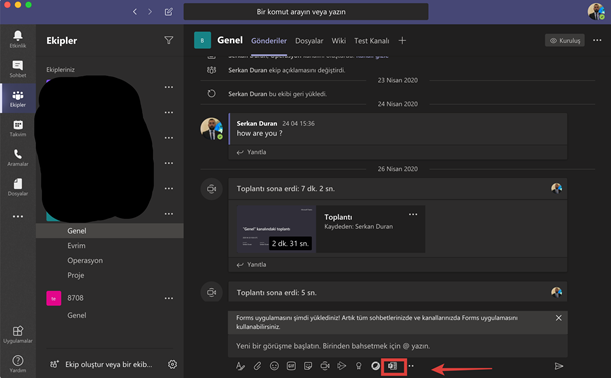Open the Uygulamalar apps store
This screenshot has width=611, height=378.
(x=18, y=335)
